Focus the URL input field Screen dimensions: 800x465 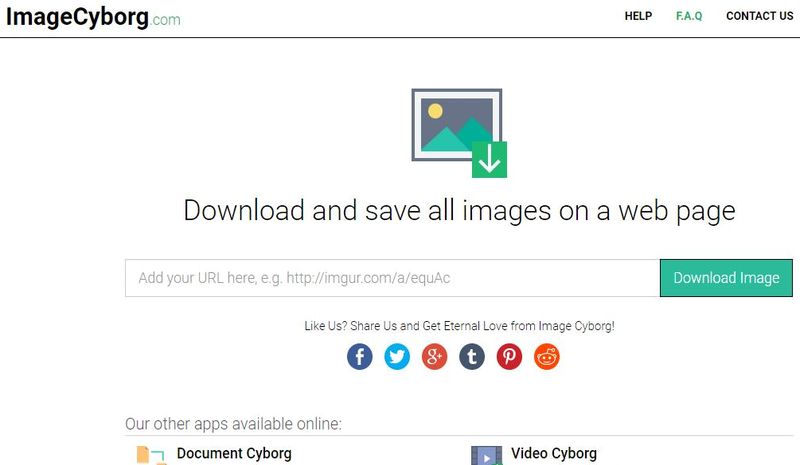pos(392,278)
